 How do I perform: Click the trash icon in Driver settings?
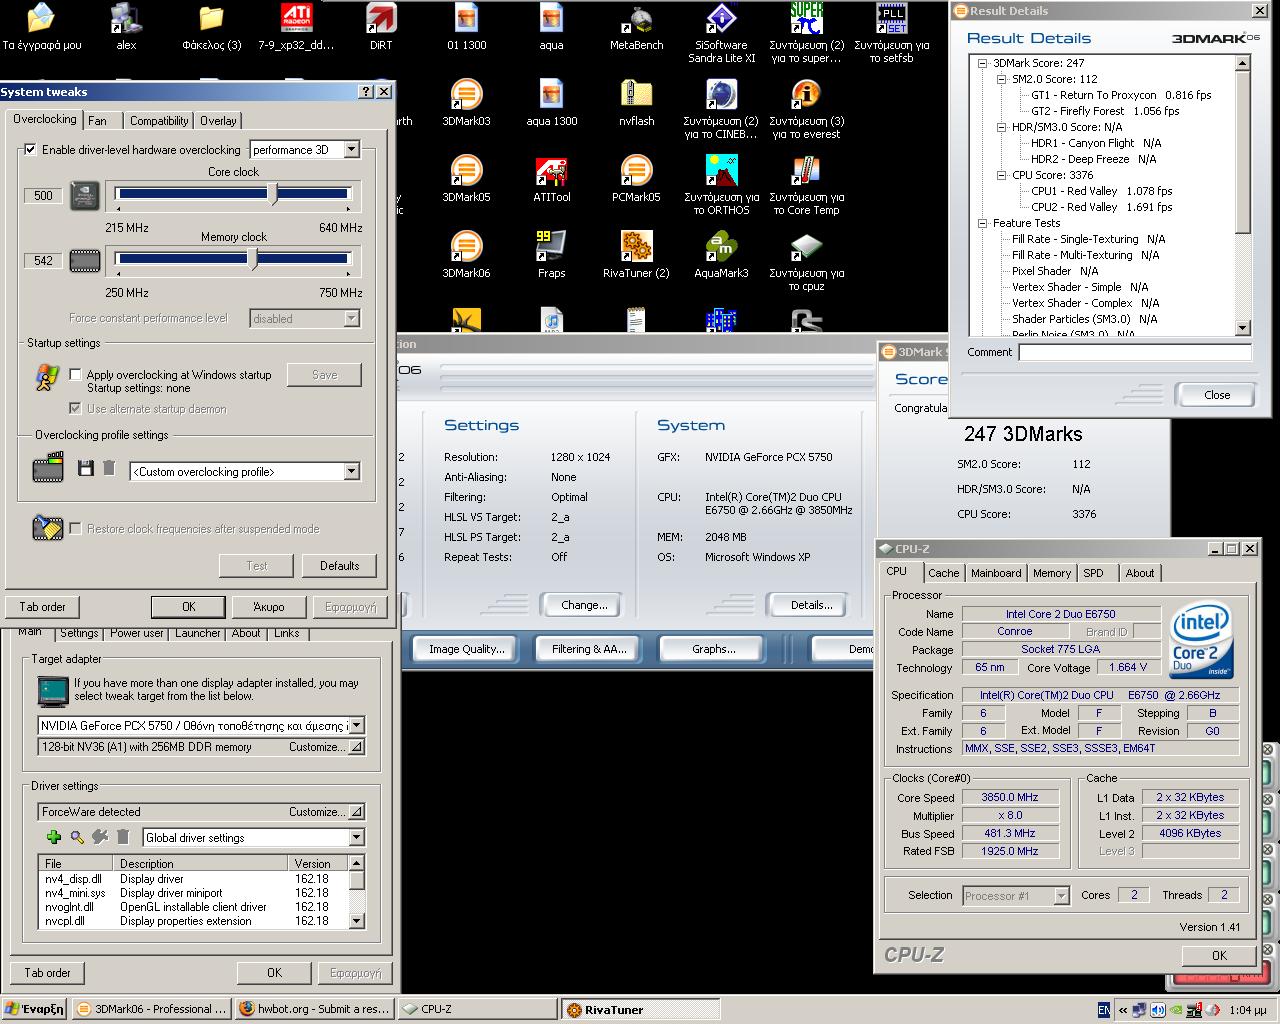[x=123, y=837]
